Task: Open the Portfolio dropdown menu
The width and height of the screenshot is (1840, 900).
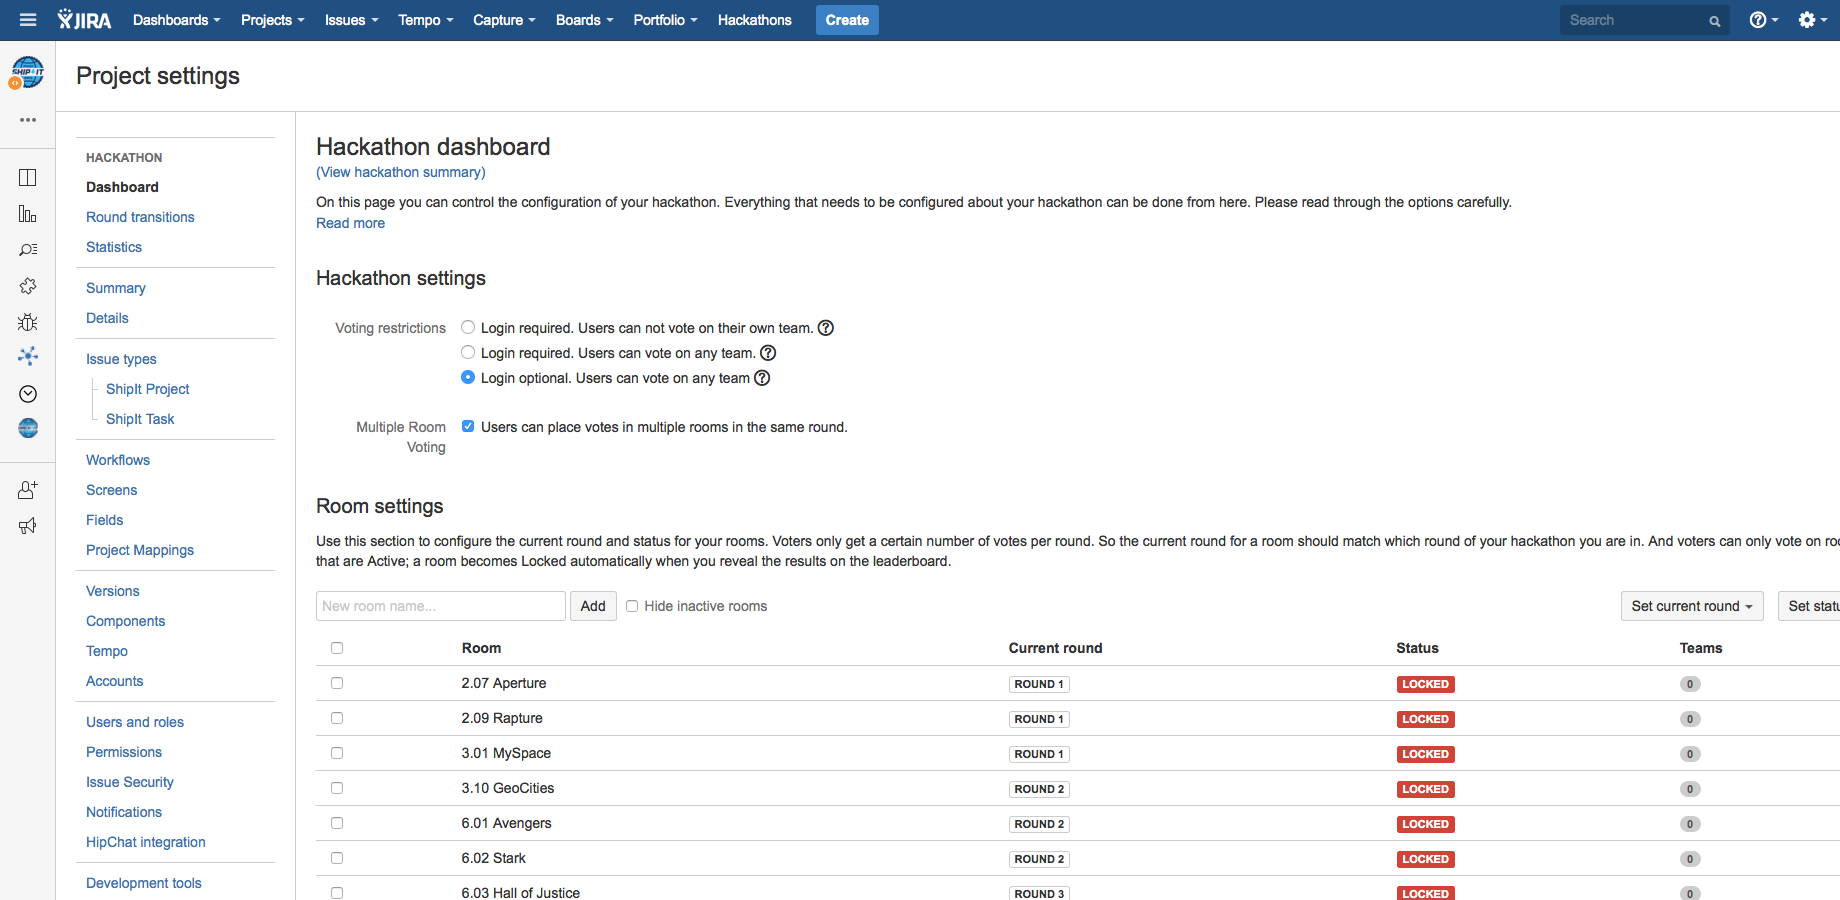Action: pos(666,20)
